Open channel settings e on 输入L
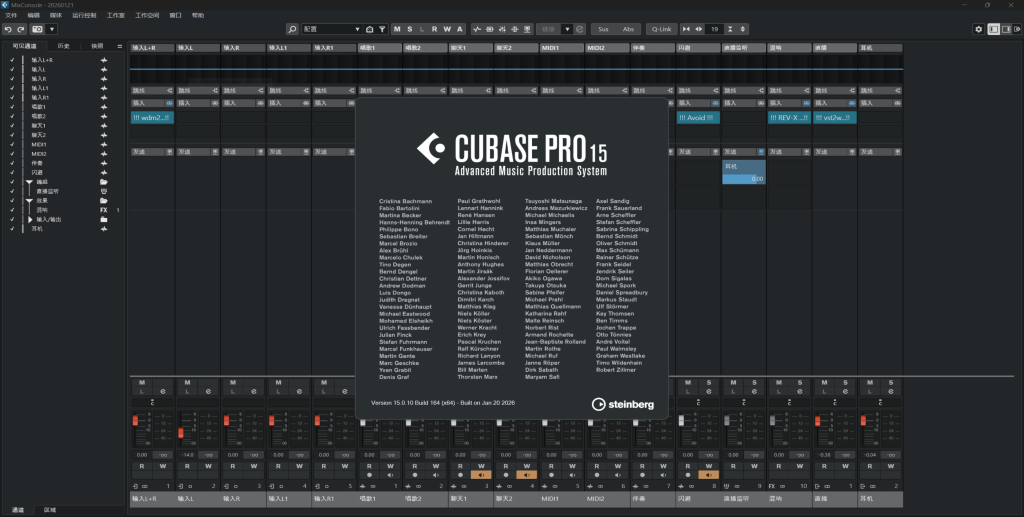Image resolution: width=1024 pixels, height=517 pixels. tap(208, 391)
